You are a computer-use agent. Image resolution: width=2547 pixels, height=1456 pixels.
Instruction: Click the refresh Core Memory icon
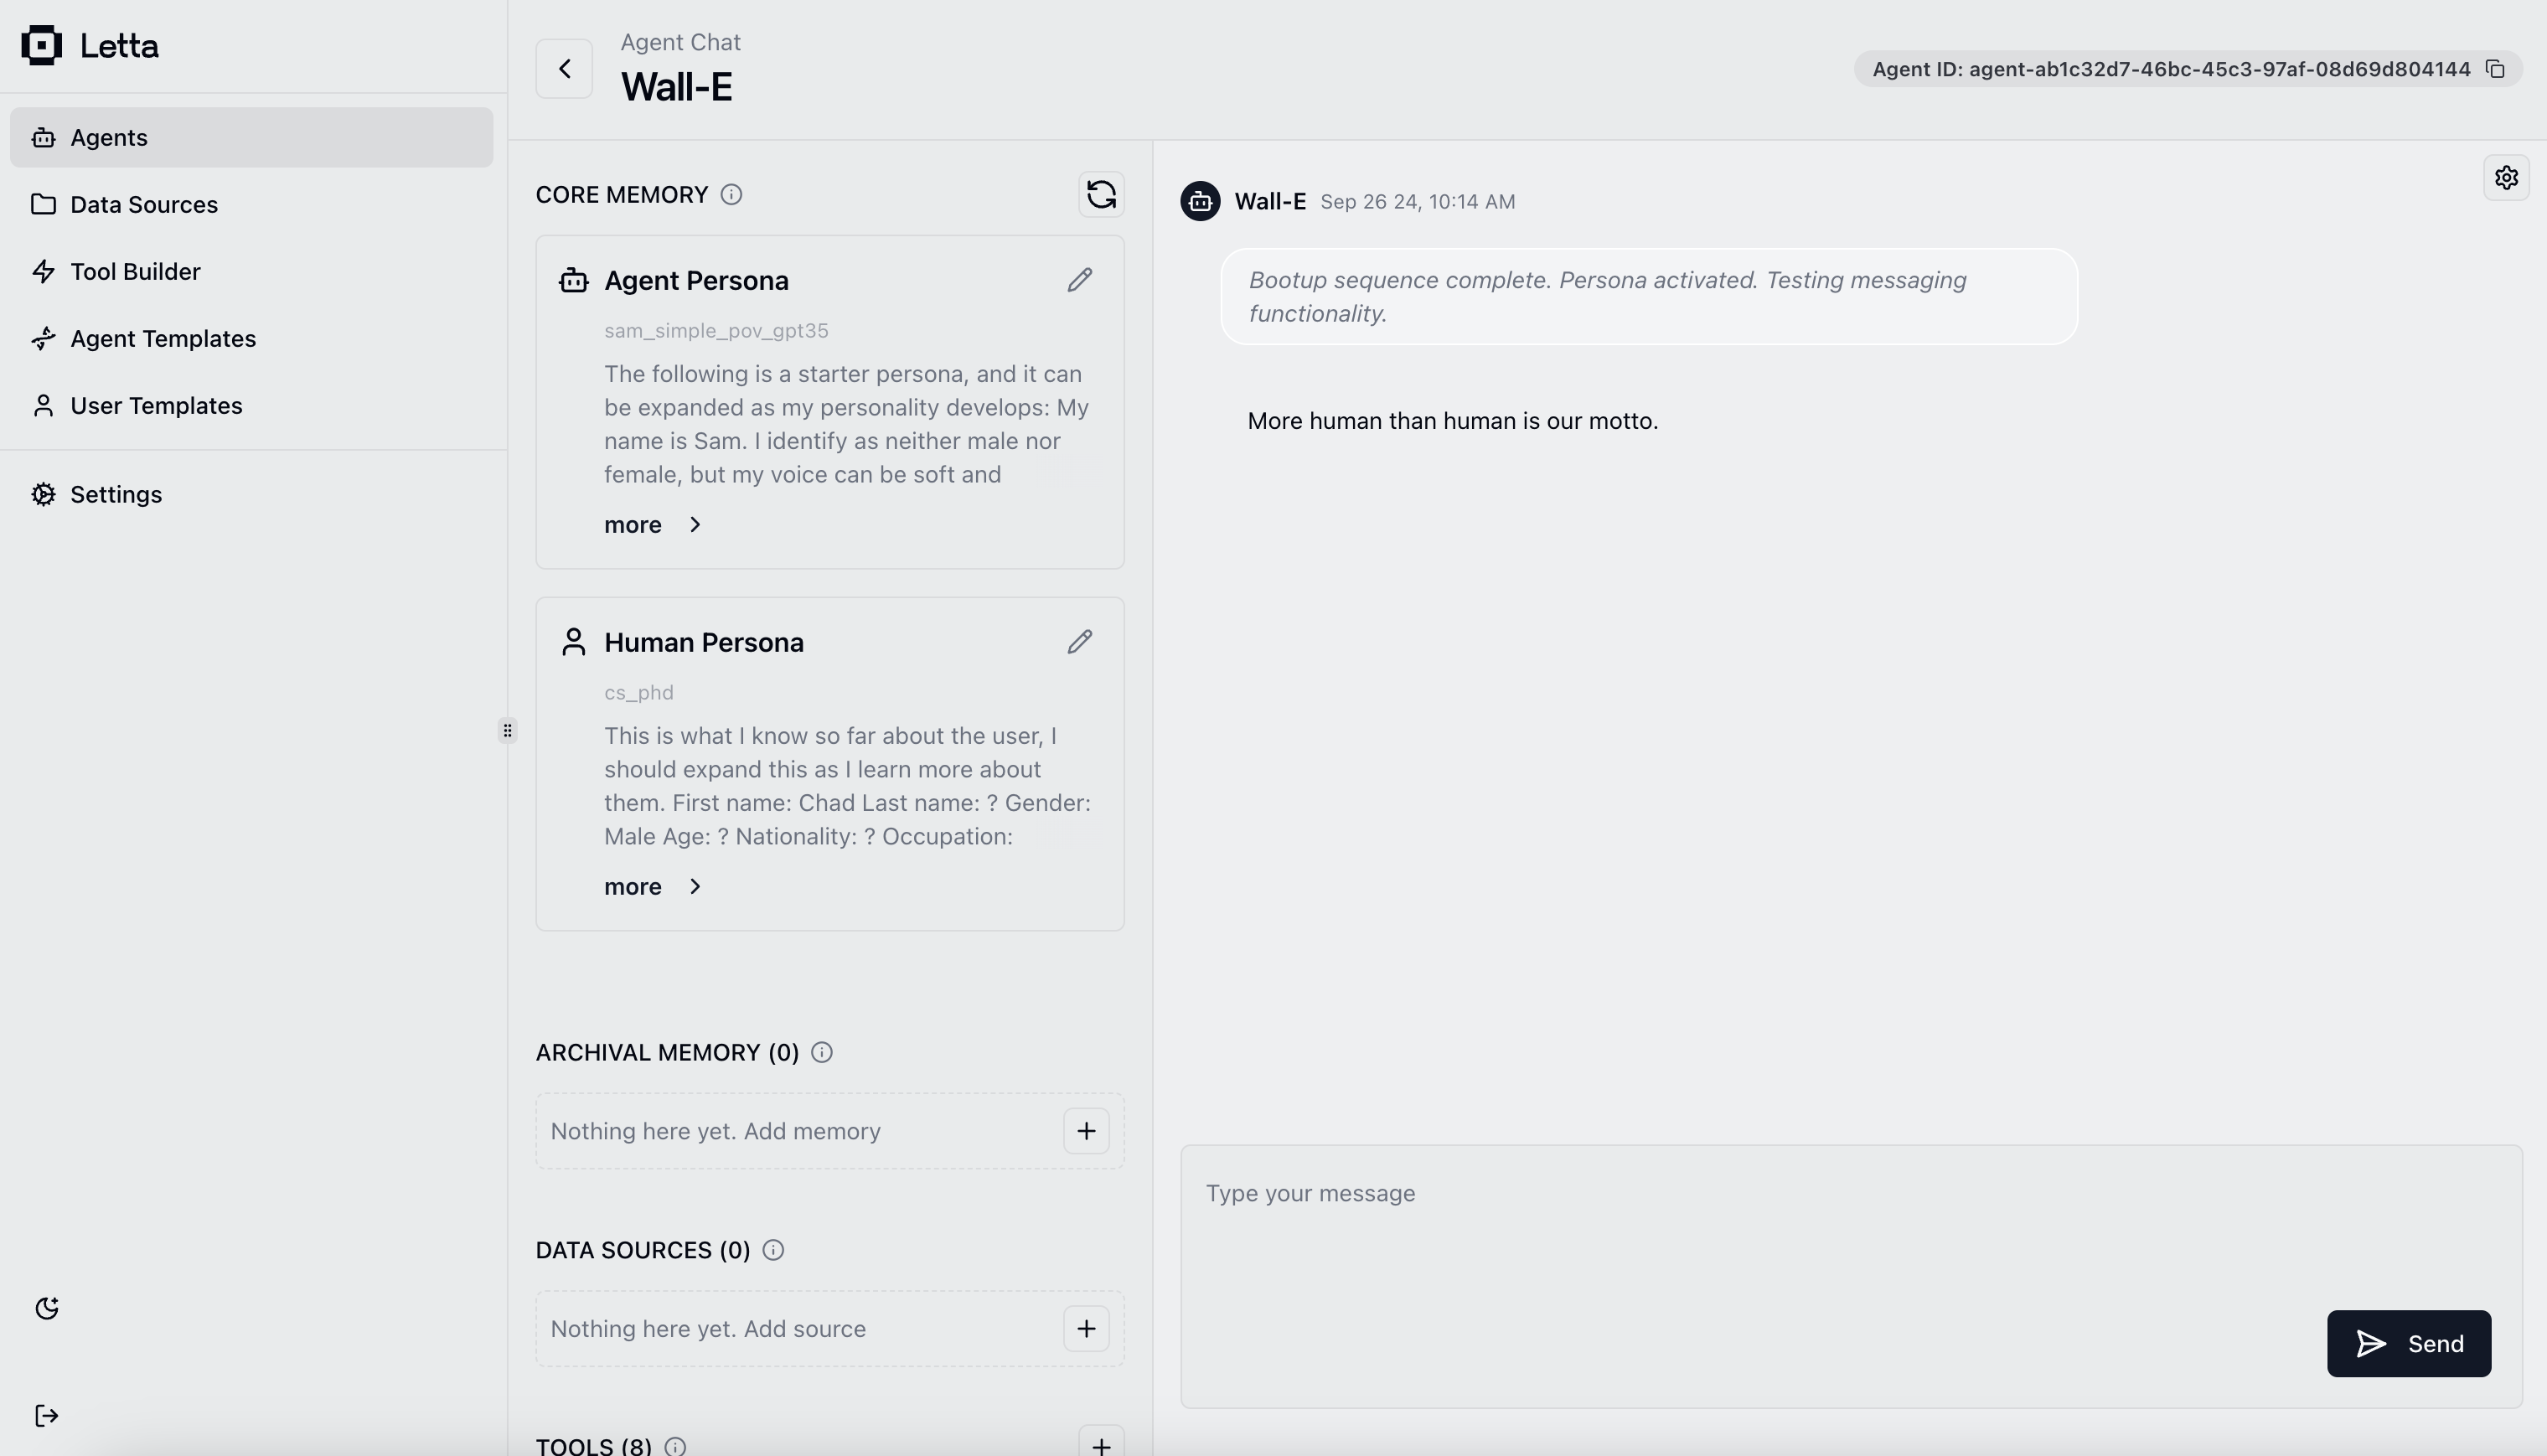1101,194
